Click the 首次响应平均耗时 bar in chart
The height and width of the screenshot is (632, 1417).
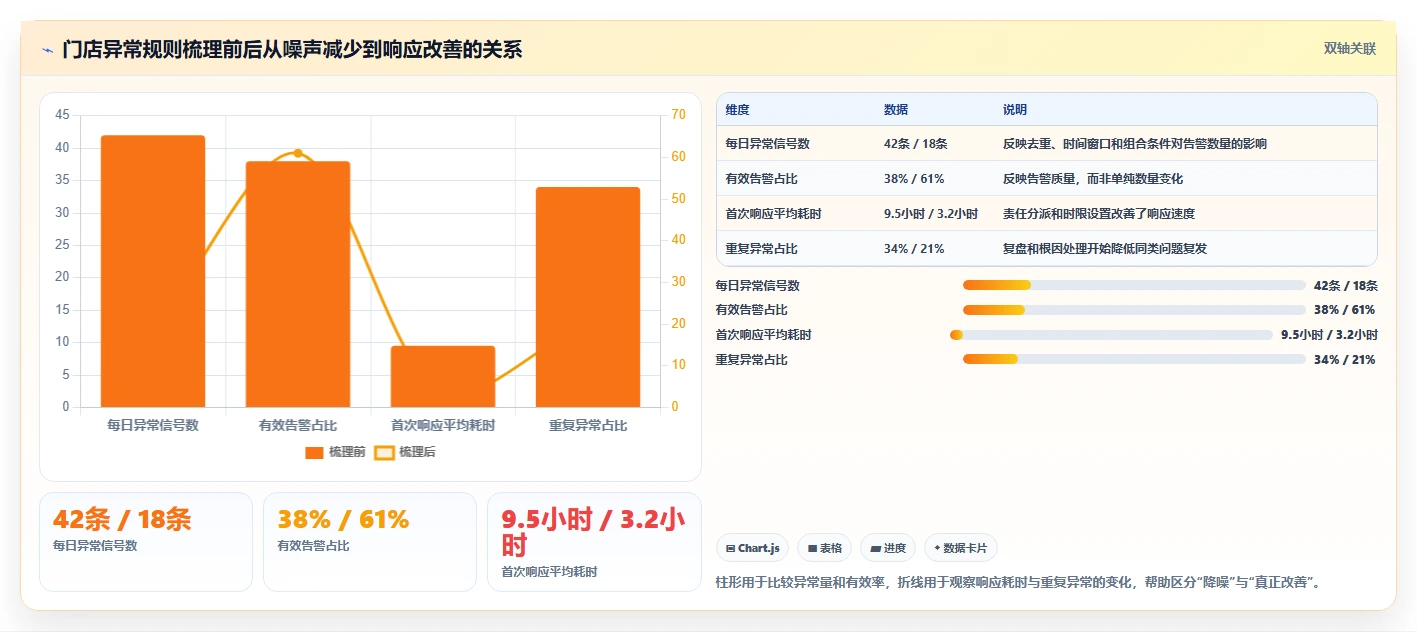(x=443, y=376)
